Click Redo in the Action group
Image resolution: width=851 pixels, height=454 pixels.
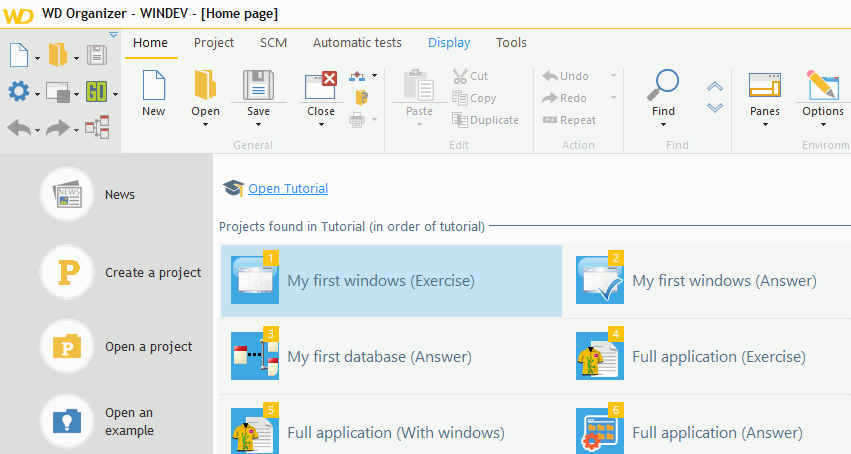(x=564, y=98)
